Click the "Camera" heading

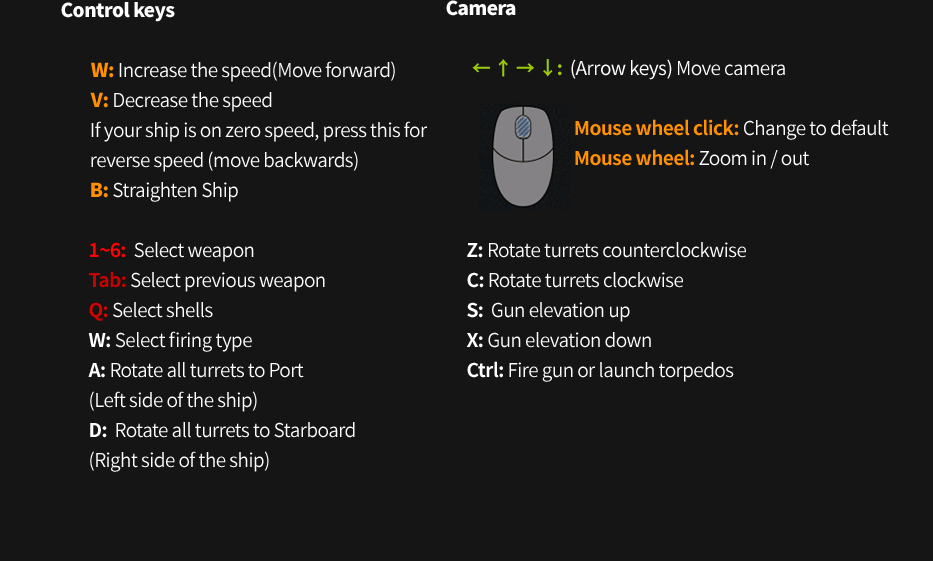point(481,9)
